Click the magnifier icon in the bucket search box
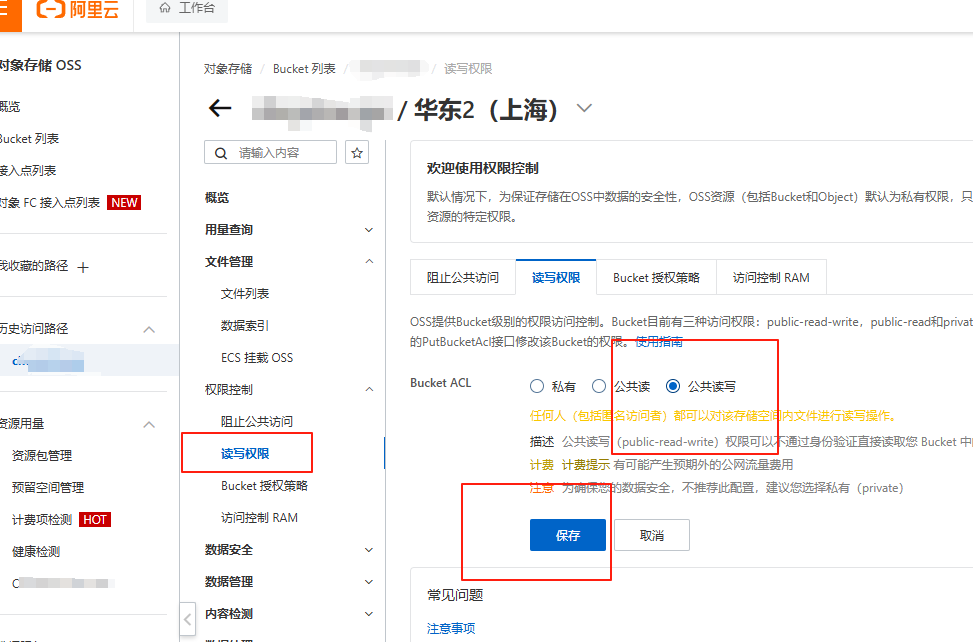This screenshot has width=973, height=642. (221, 152)
